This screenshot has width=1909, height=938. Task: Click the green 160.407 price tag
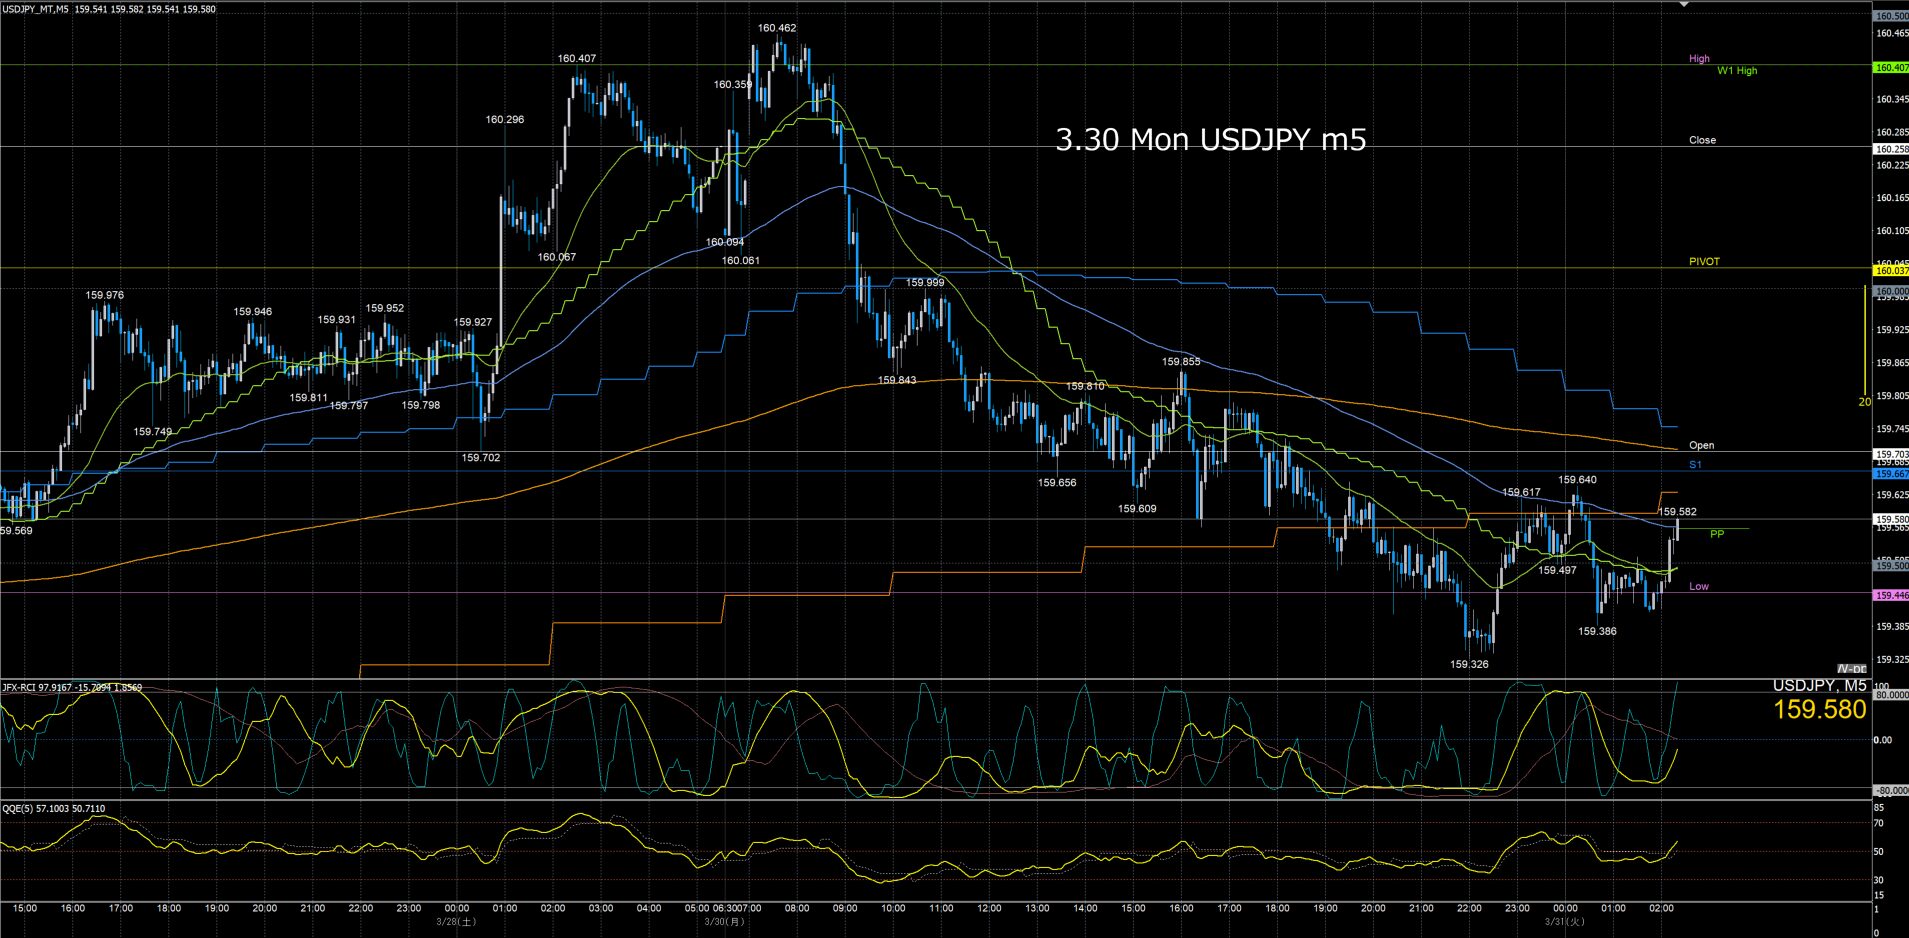1890,68
